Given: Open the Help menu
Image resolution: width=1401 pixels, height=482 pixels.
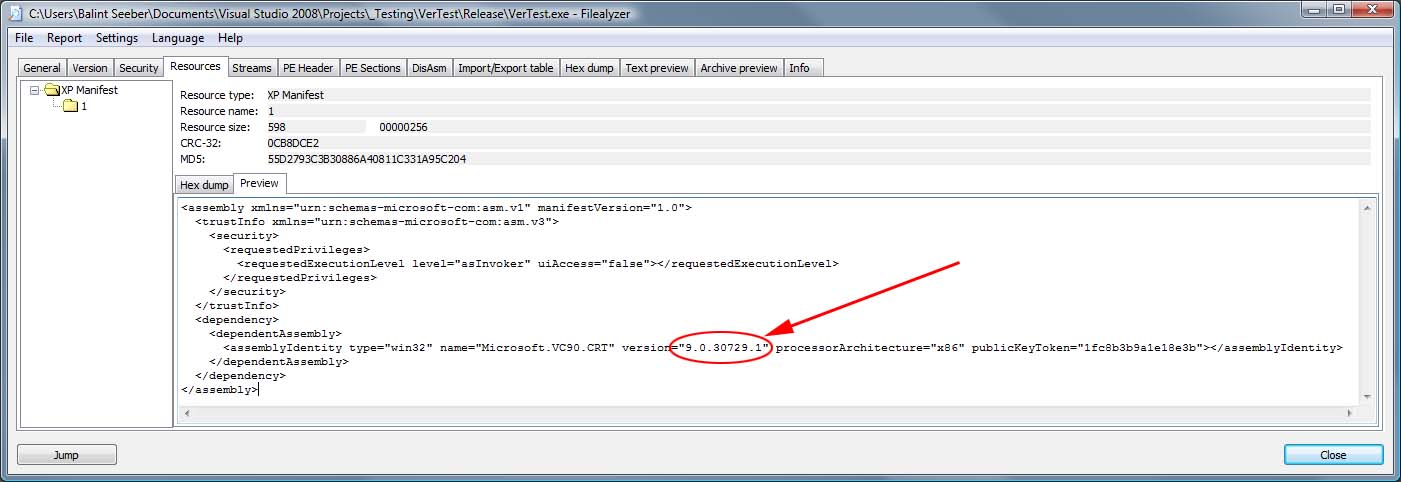Looking at the screenshot, I should coord(230,38).
